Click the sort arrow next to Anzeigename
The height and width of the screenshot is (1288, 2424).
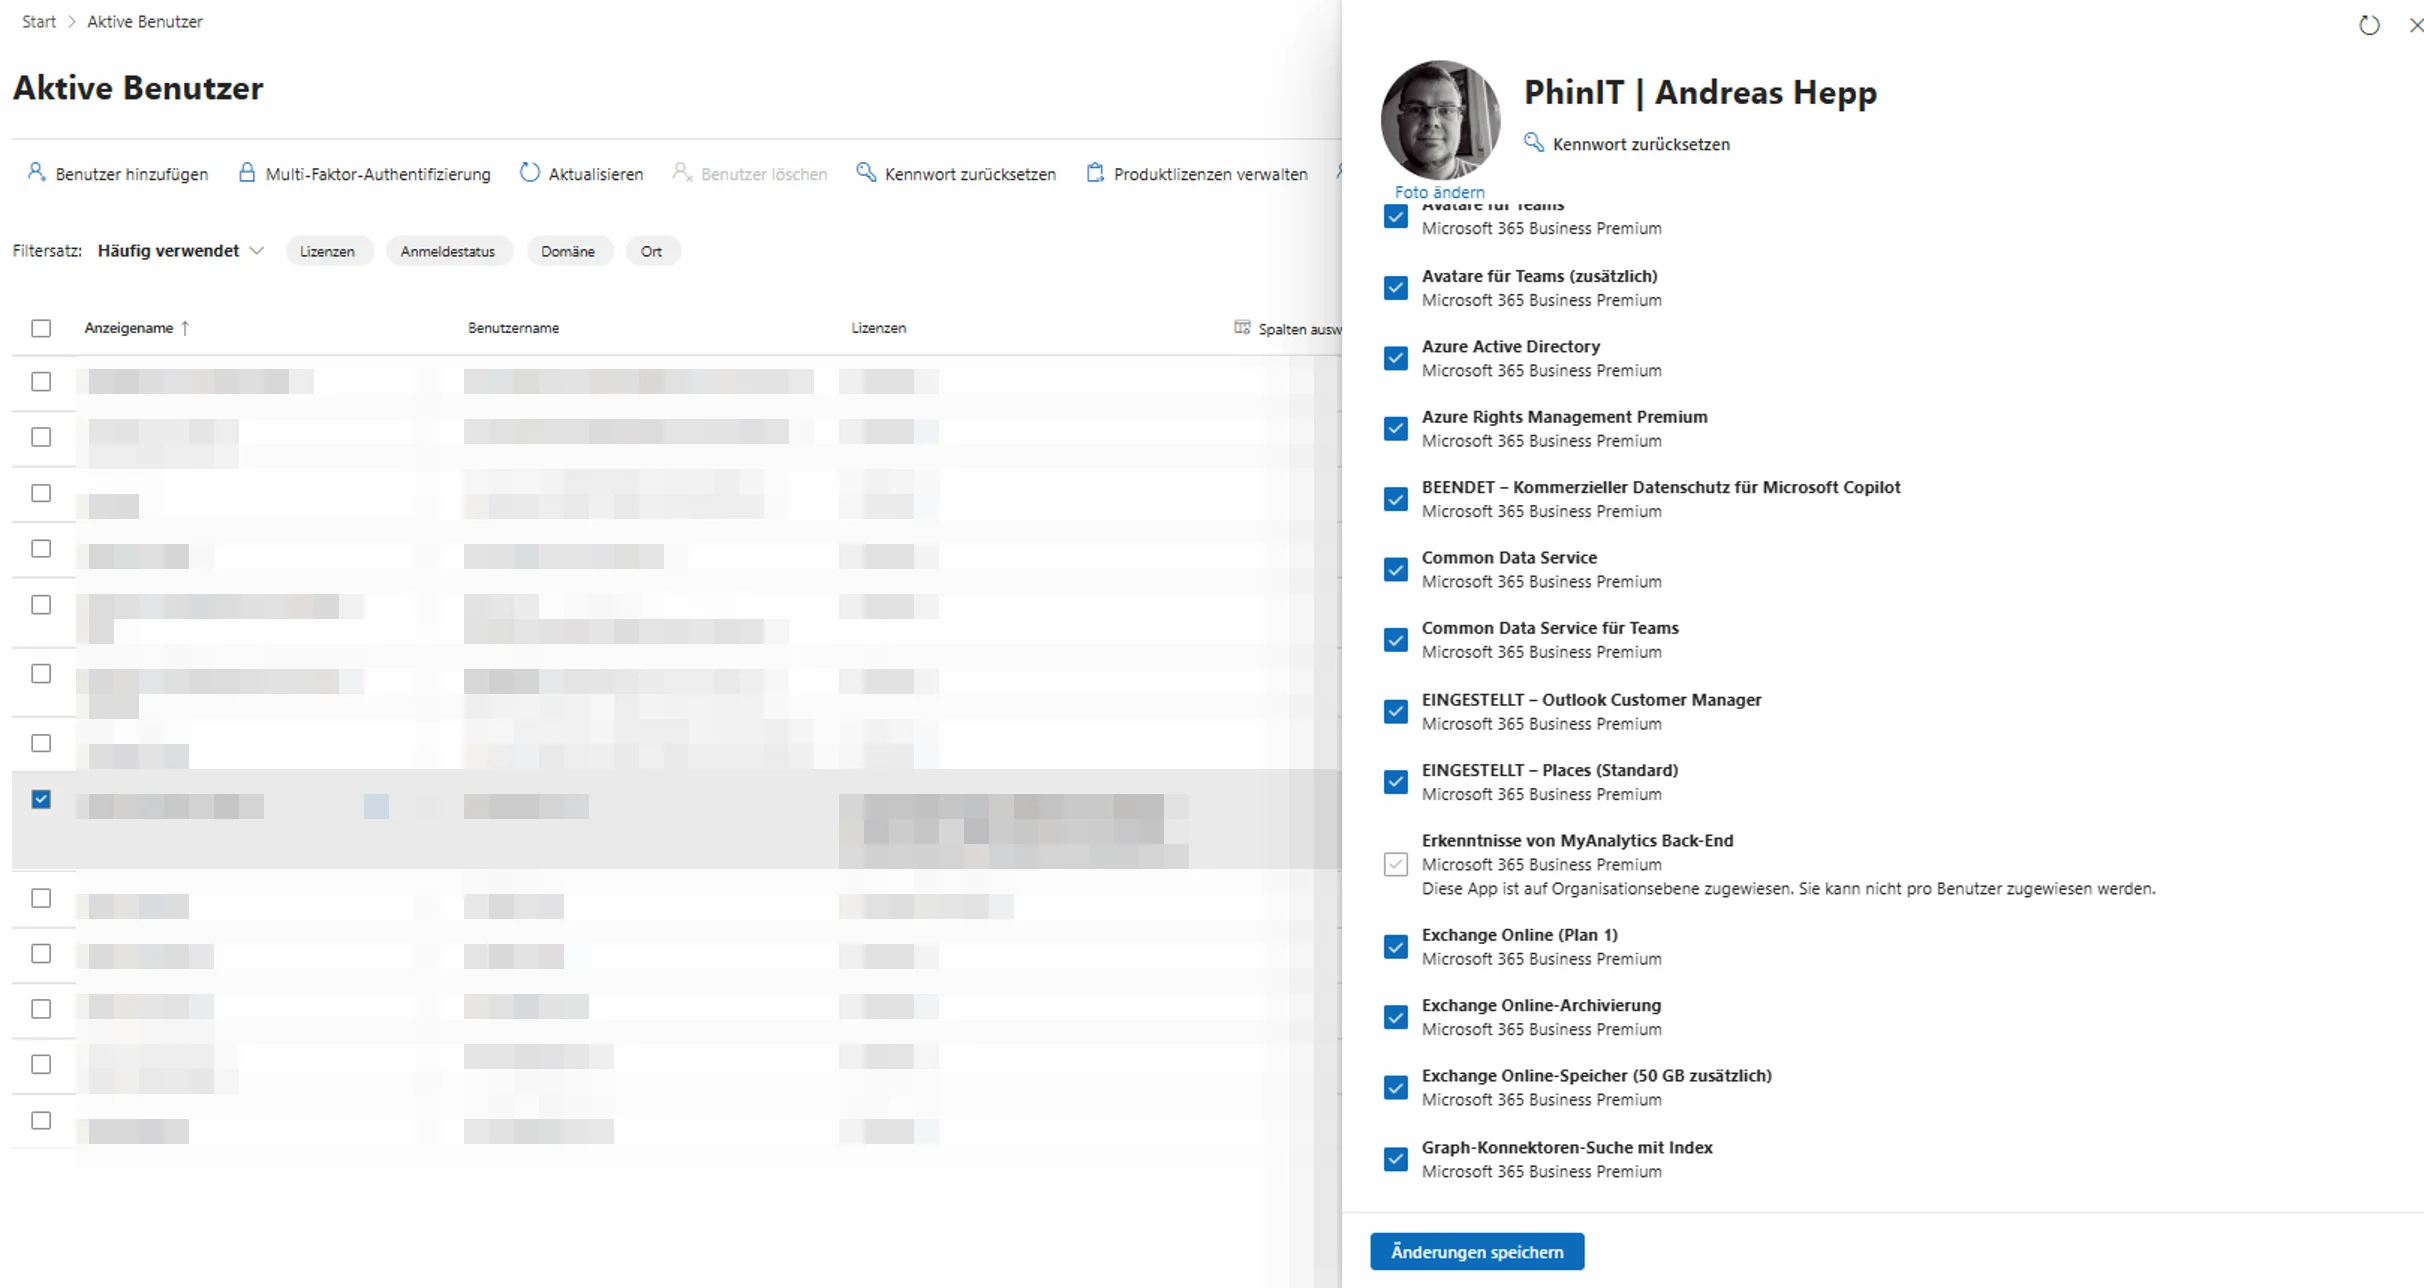[x=185, y=328]
